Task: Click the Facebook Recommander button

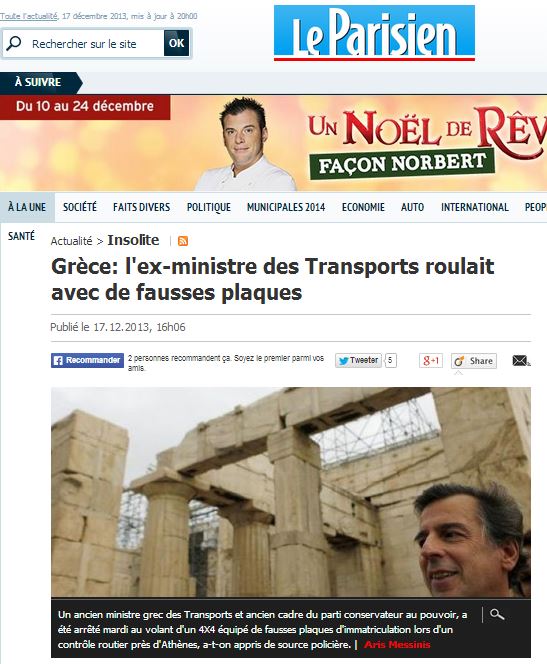Action: point(87,360)
